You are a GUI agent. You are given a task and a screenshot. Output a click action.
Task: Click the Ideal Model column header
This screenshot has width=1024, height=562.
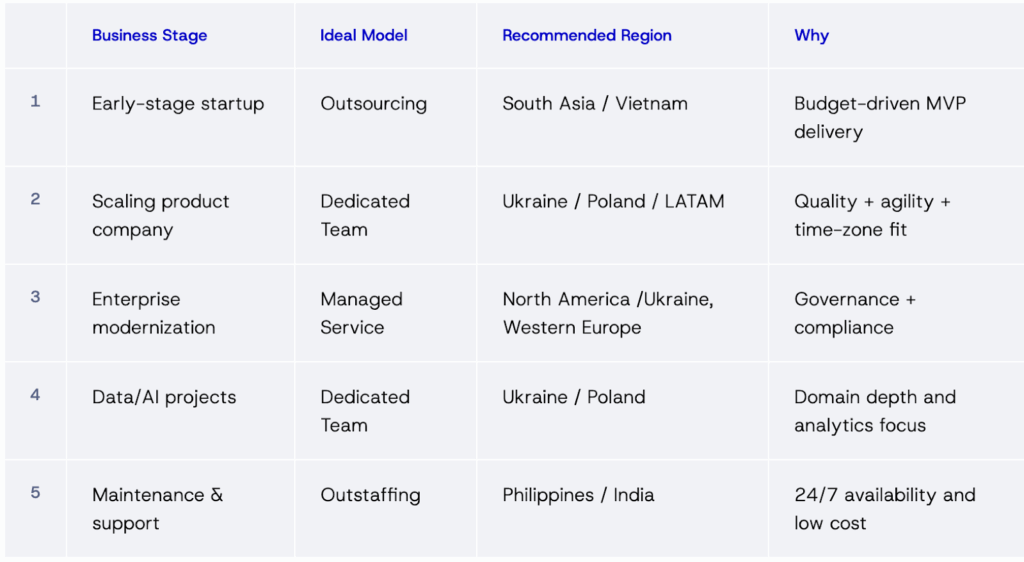(x=364, y=35)
